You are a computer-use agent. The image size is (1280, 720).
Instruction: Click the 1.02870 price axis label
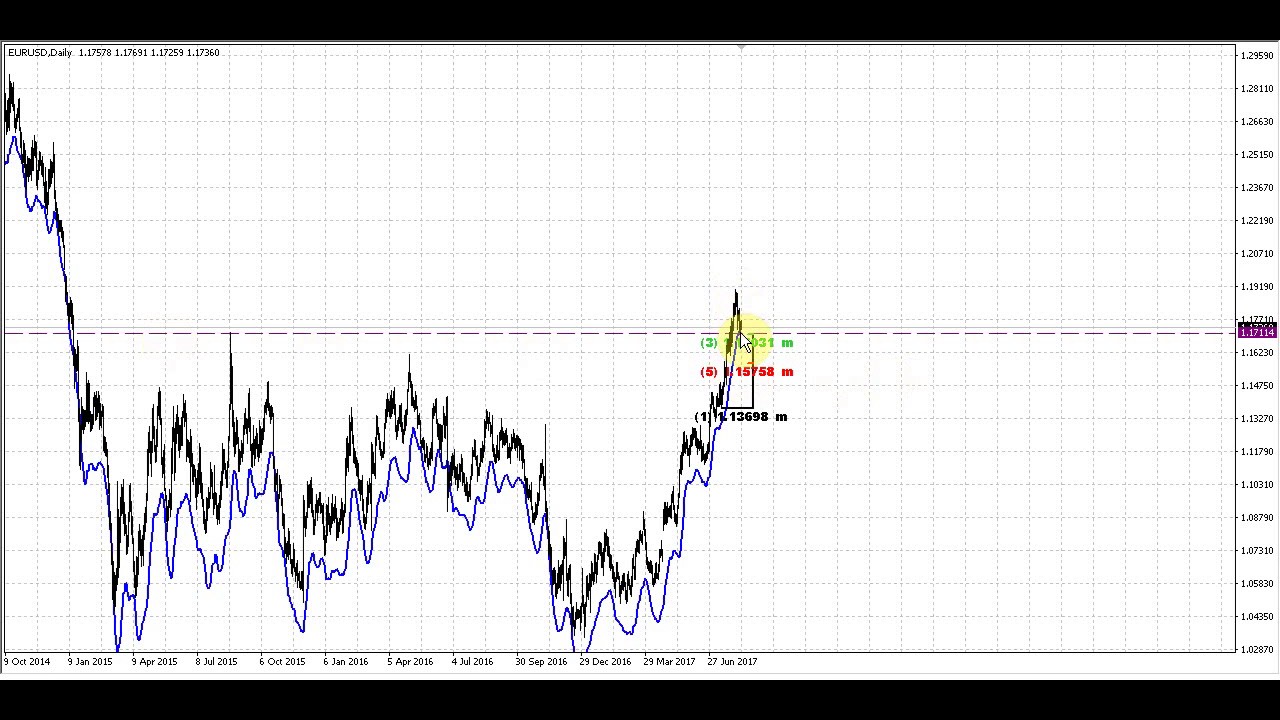point(1257,650)
